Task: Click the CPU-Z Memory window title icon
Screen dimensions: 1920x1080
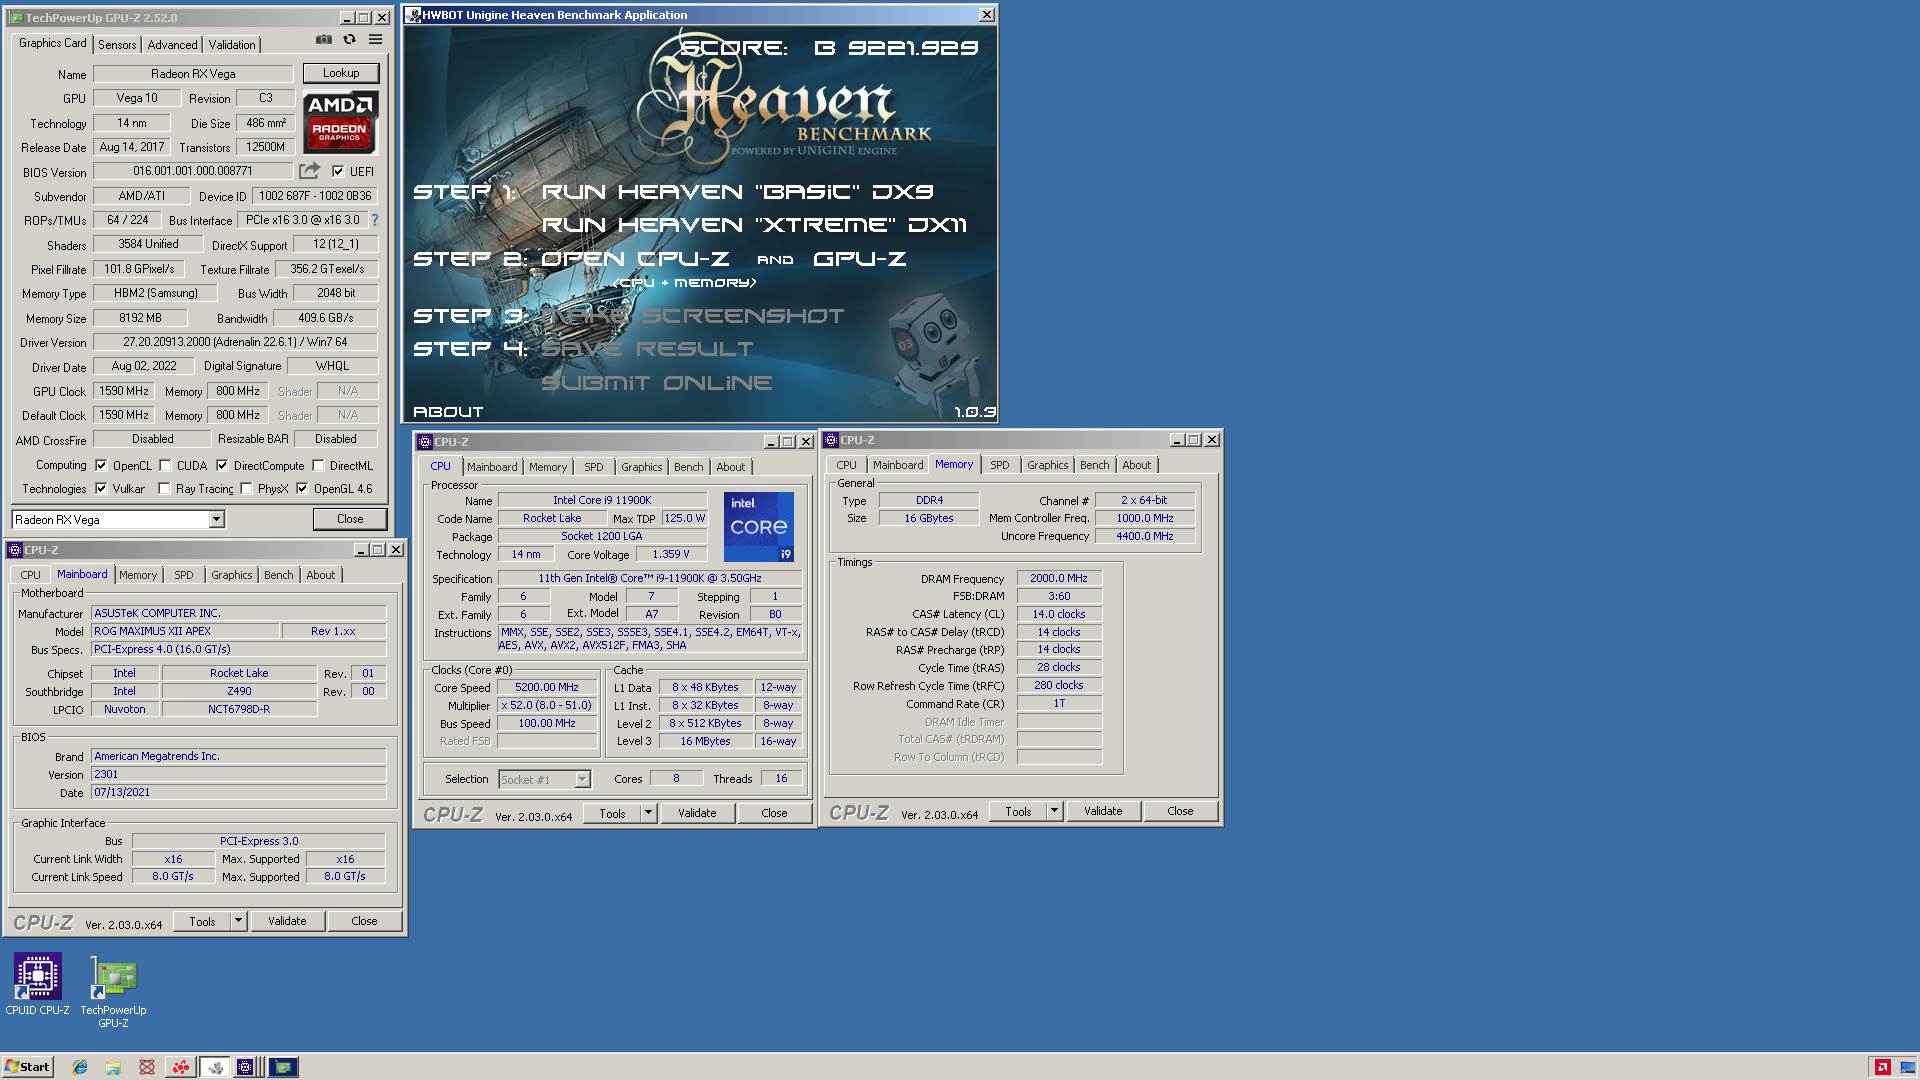Action: [831, 440]
